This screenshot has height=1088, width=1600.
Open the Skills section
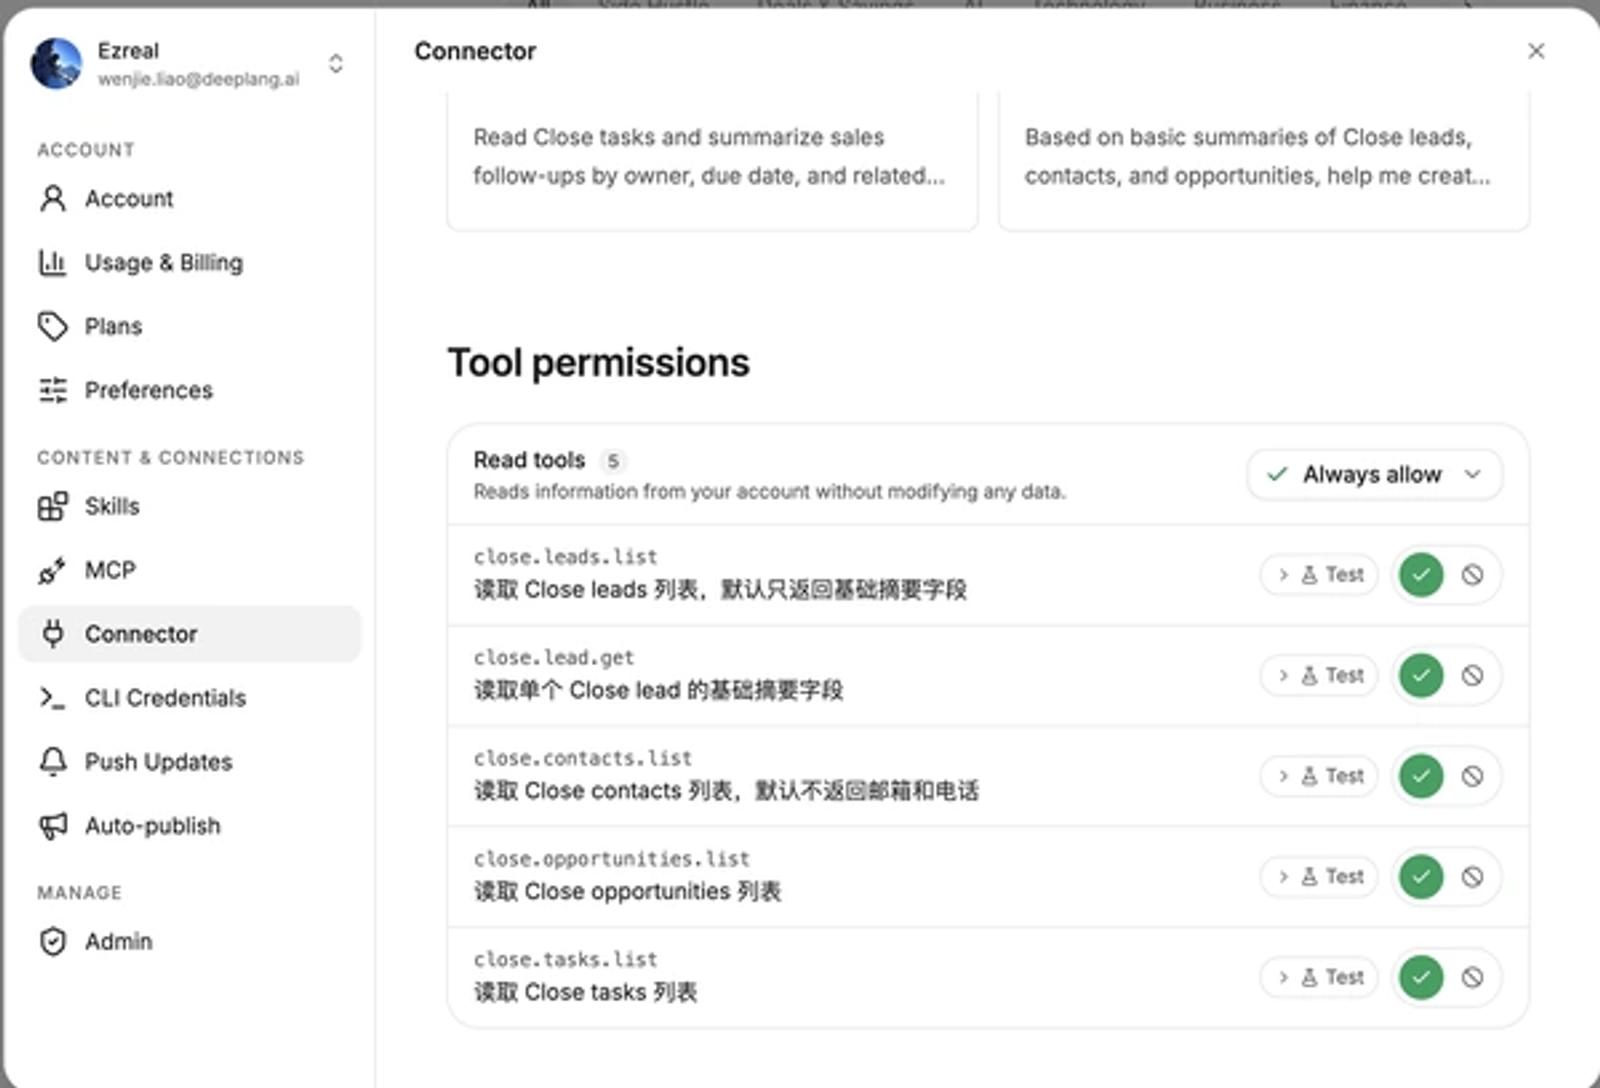[190, 506]
